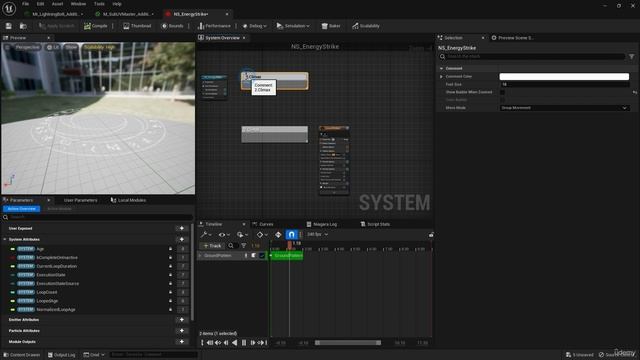Open the Baker tool

(331, 26)
